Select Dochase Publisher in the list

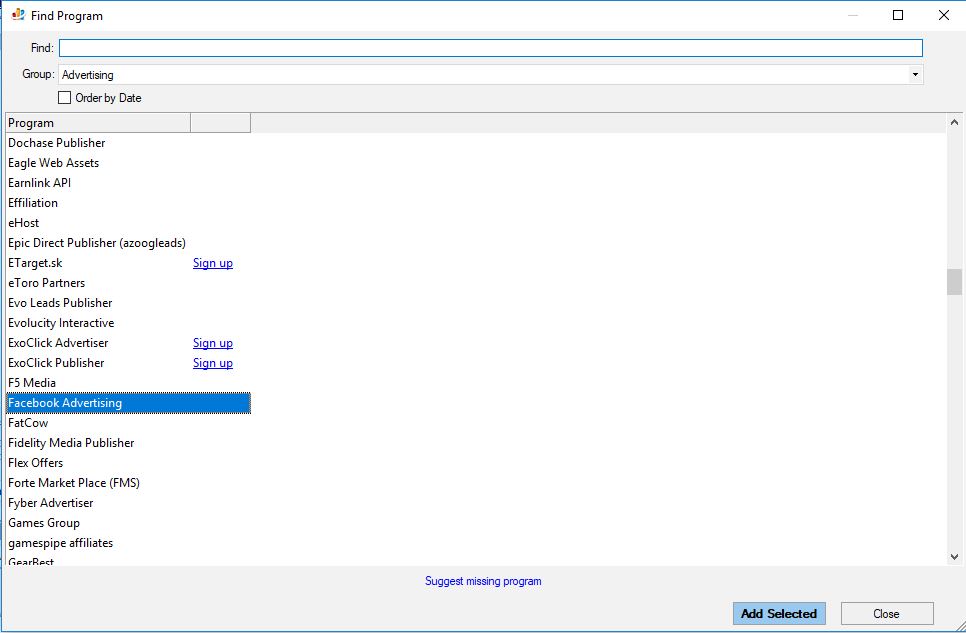(57, 143)
